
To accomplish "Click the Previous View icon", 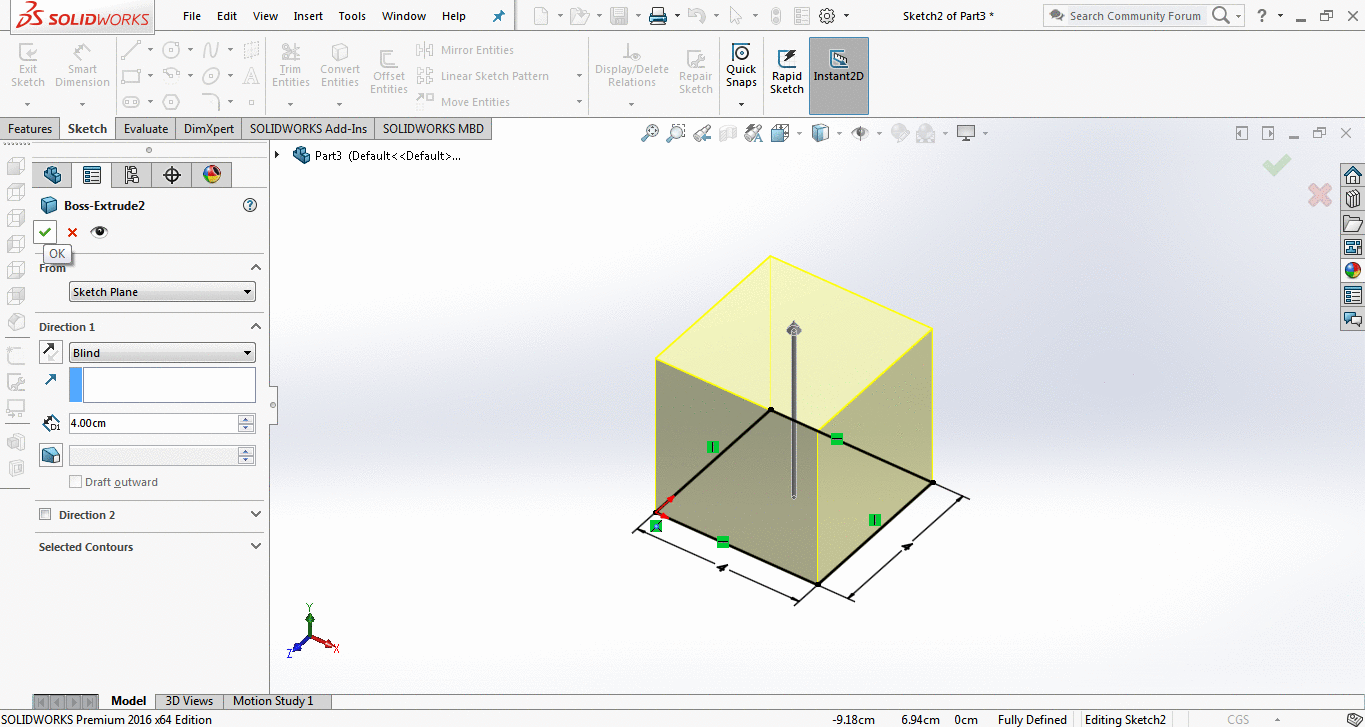I will pos(702,133).
